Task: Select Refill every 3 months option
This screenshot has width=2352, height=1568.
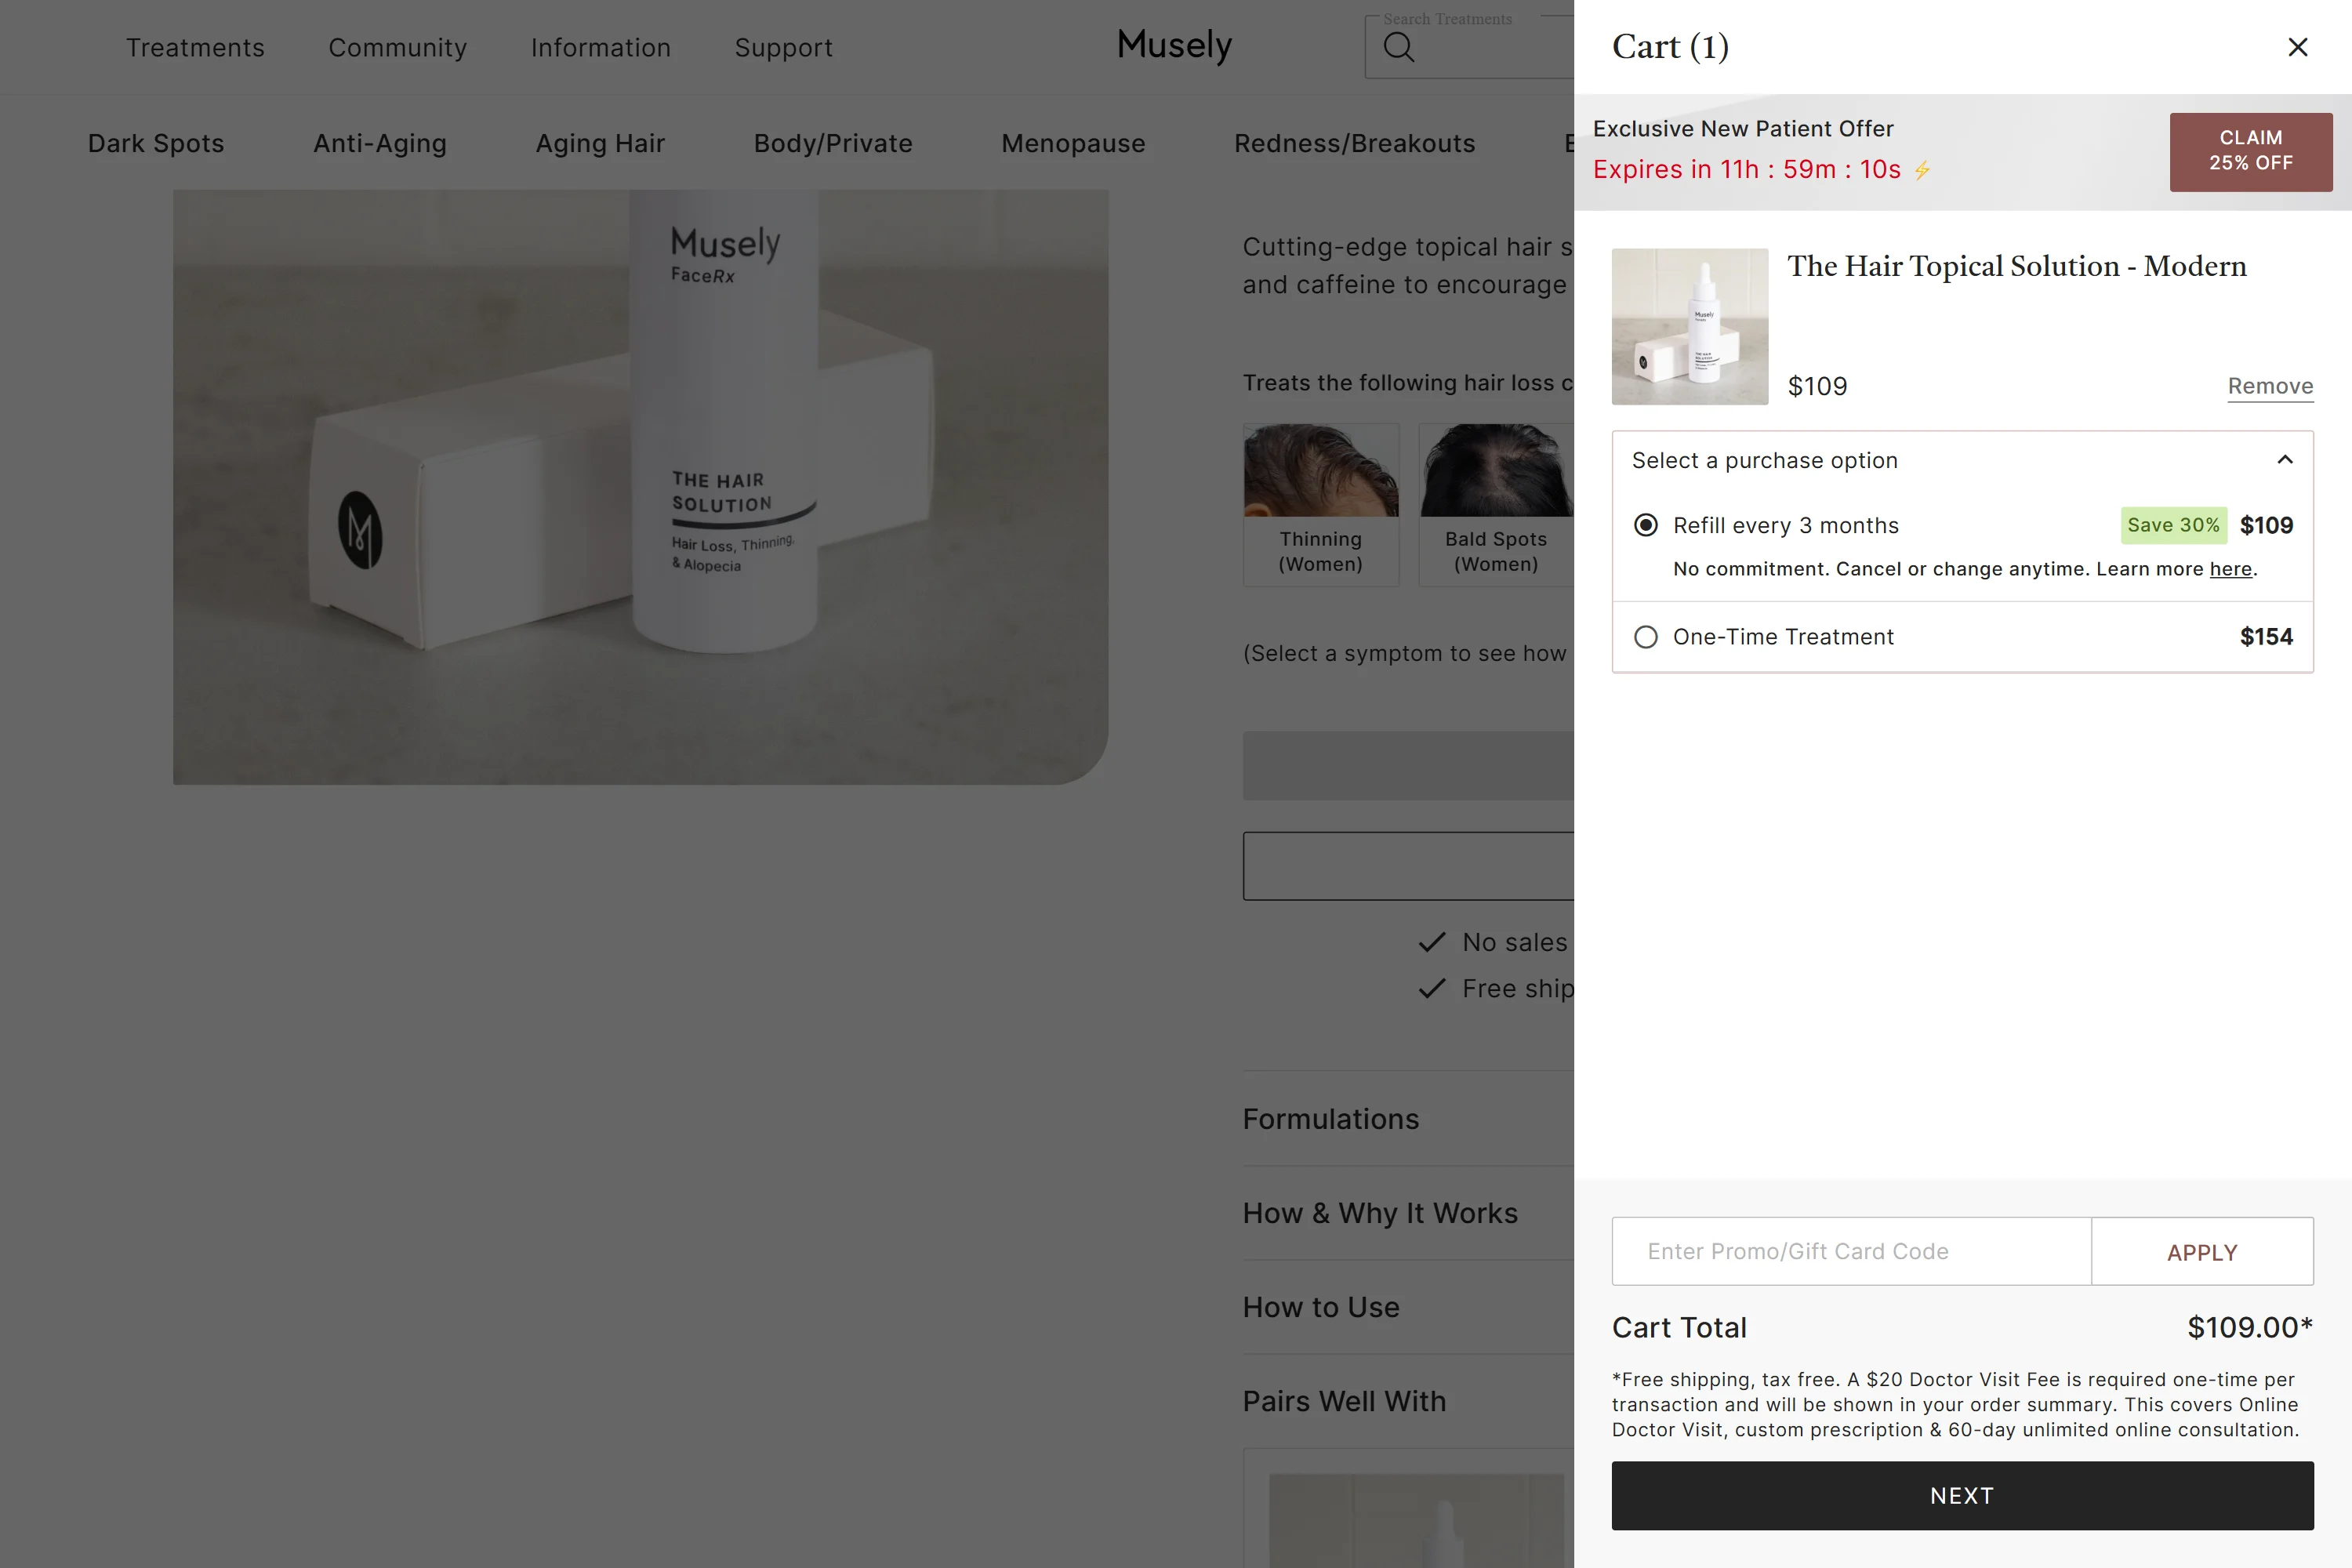Action: click(x=1645, y=525)
